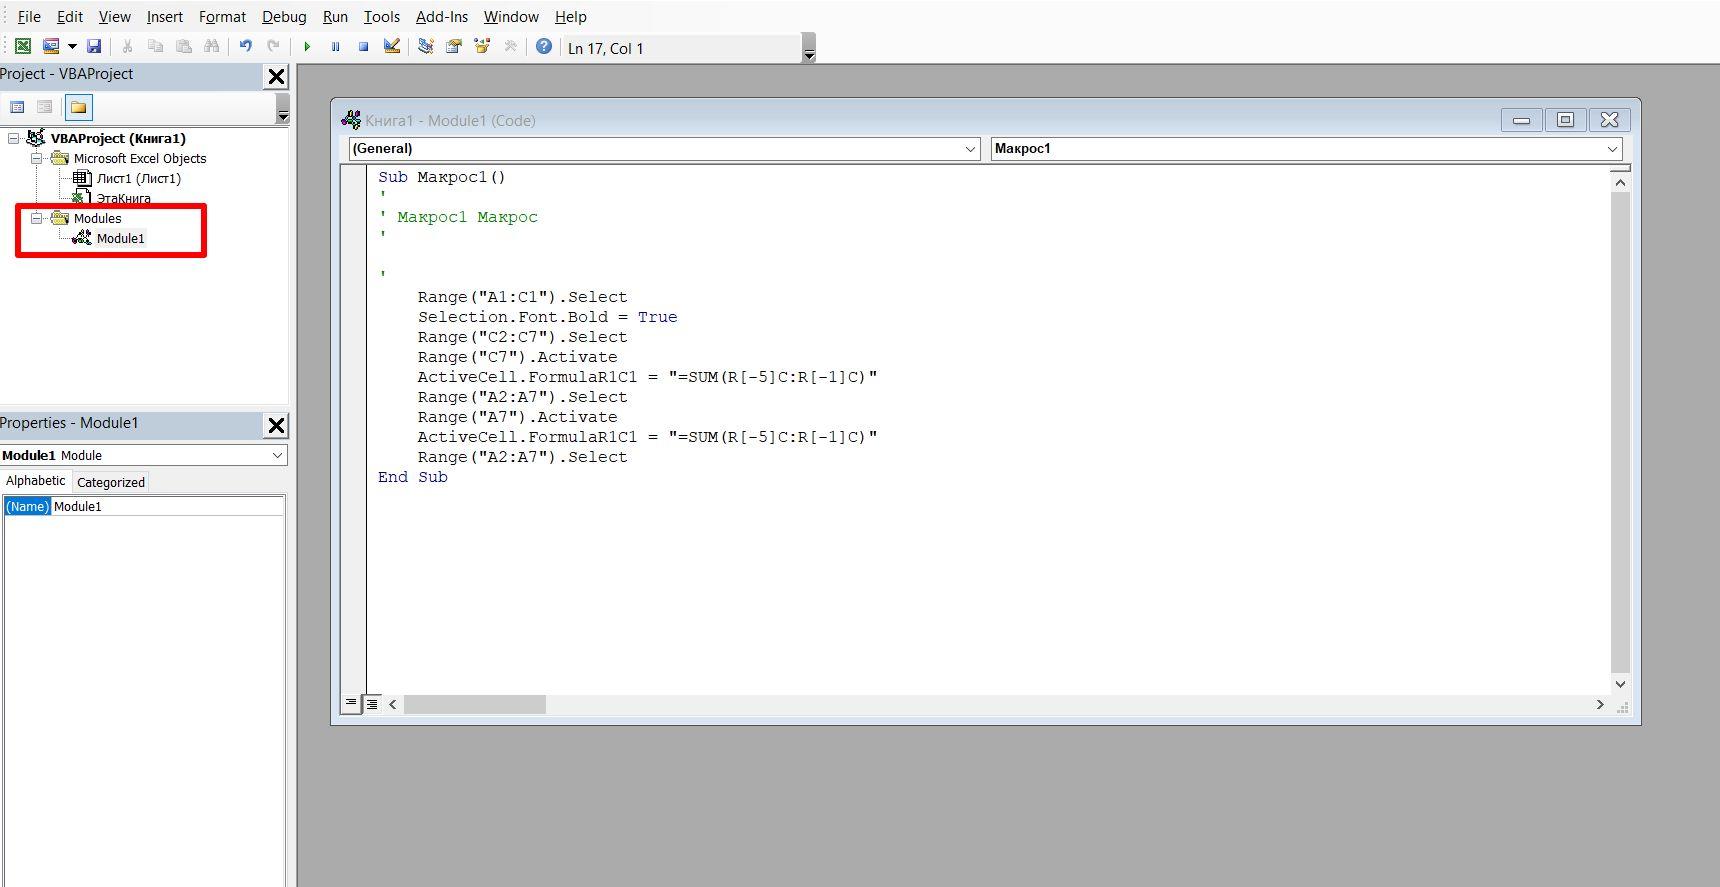Open the Insert menu
Screen dimensions: 1720x887
[x=164, y=17]
